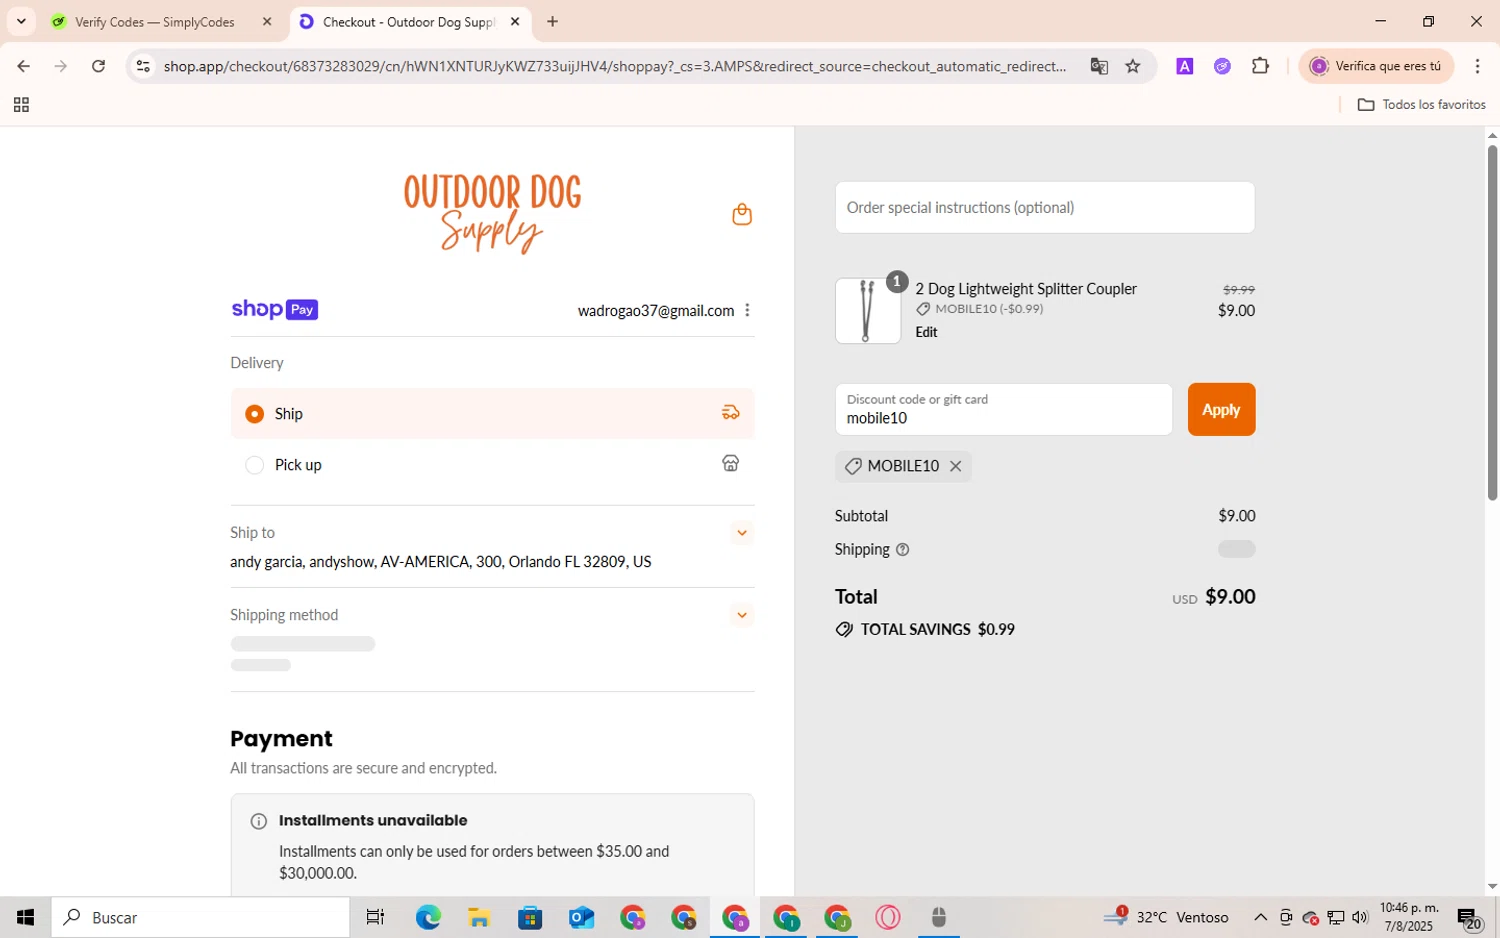Launch Microsoft Edge from taskbar
This screenshot has height=938, width=1500.
coord(428,917)
